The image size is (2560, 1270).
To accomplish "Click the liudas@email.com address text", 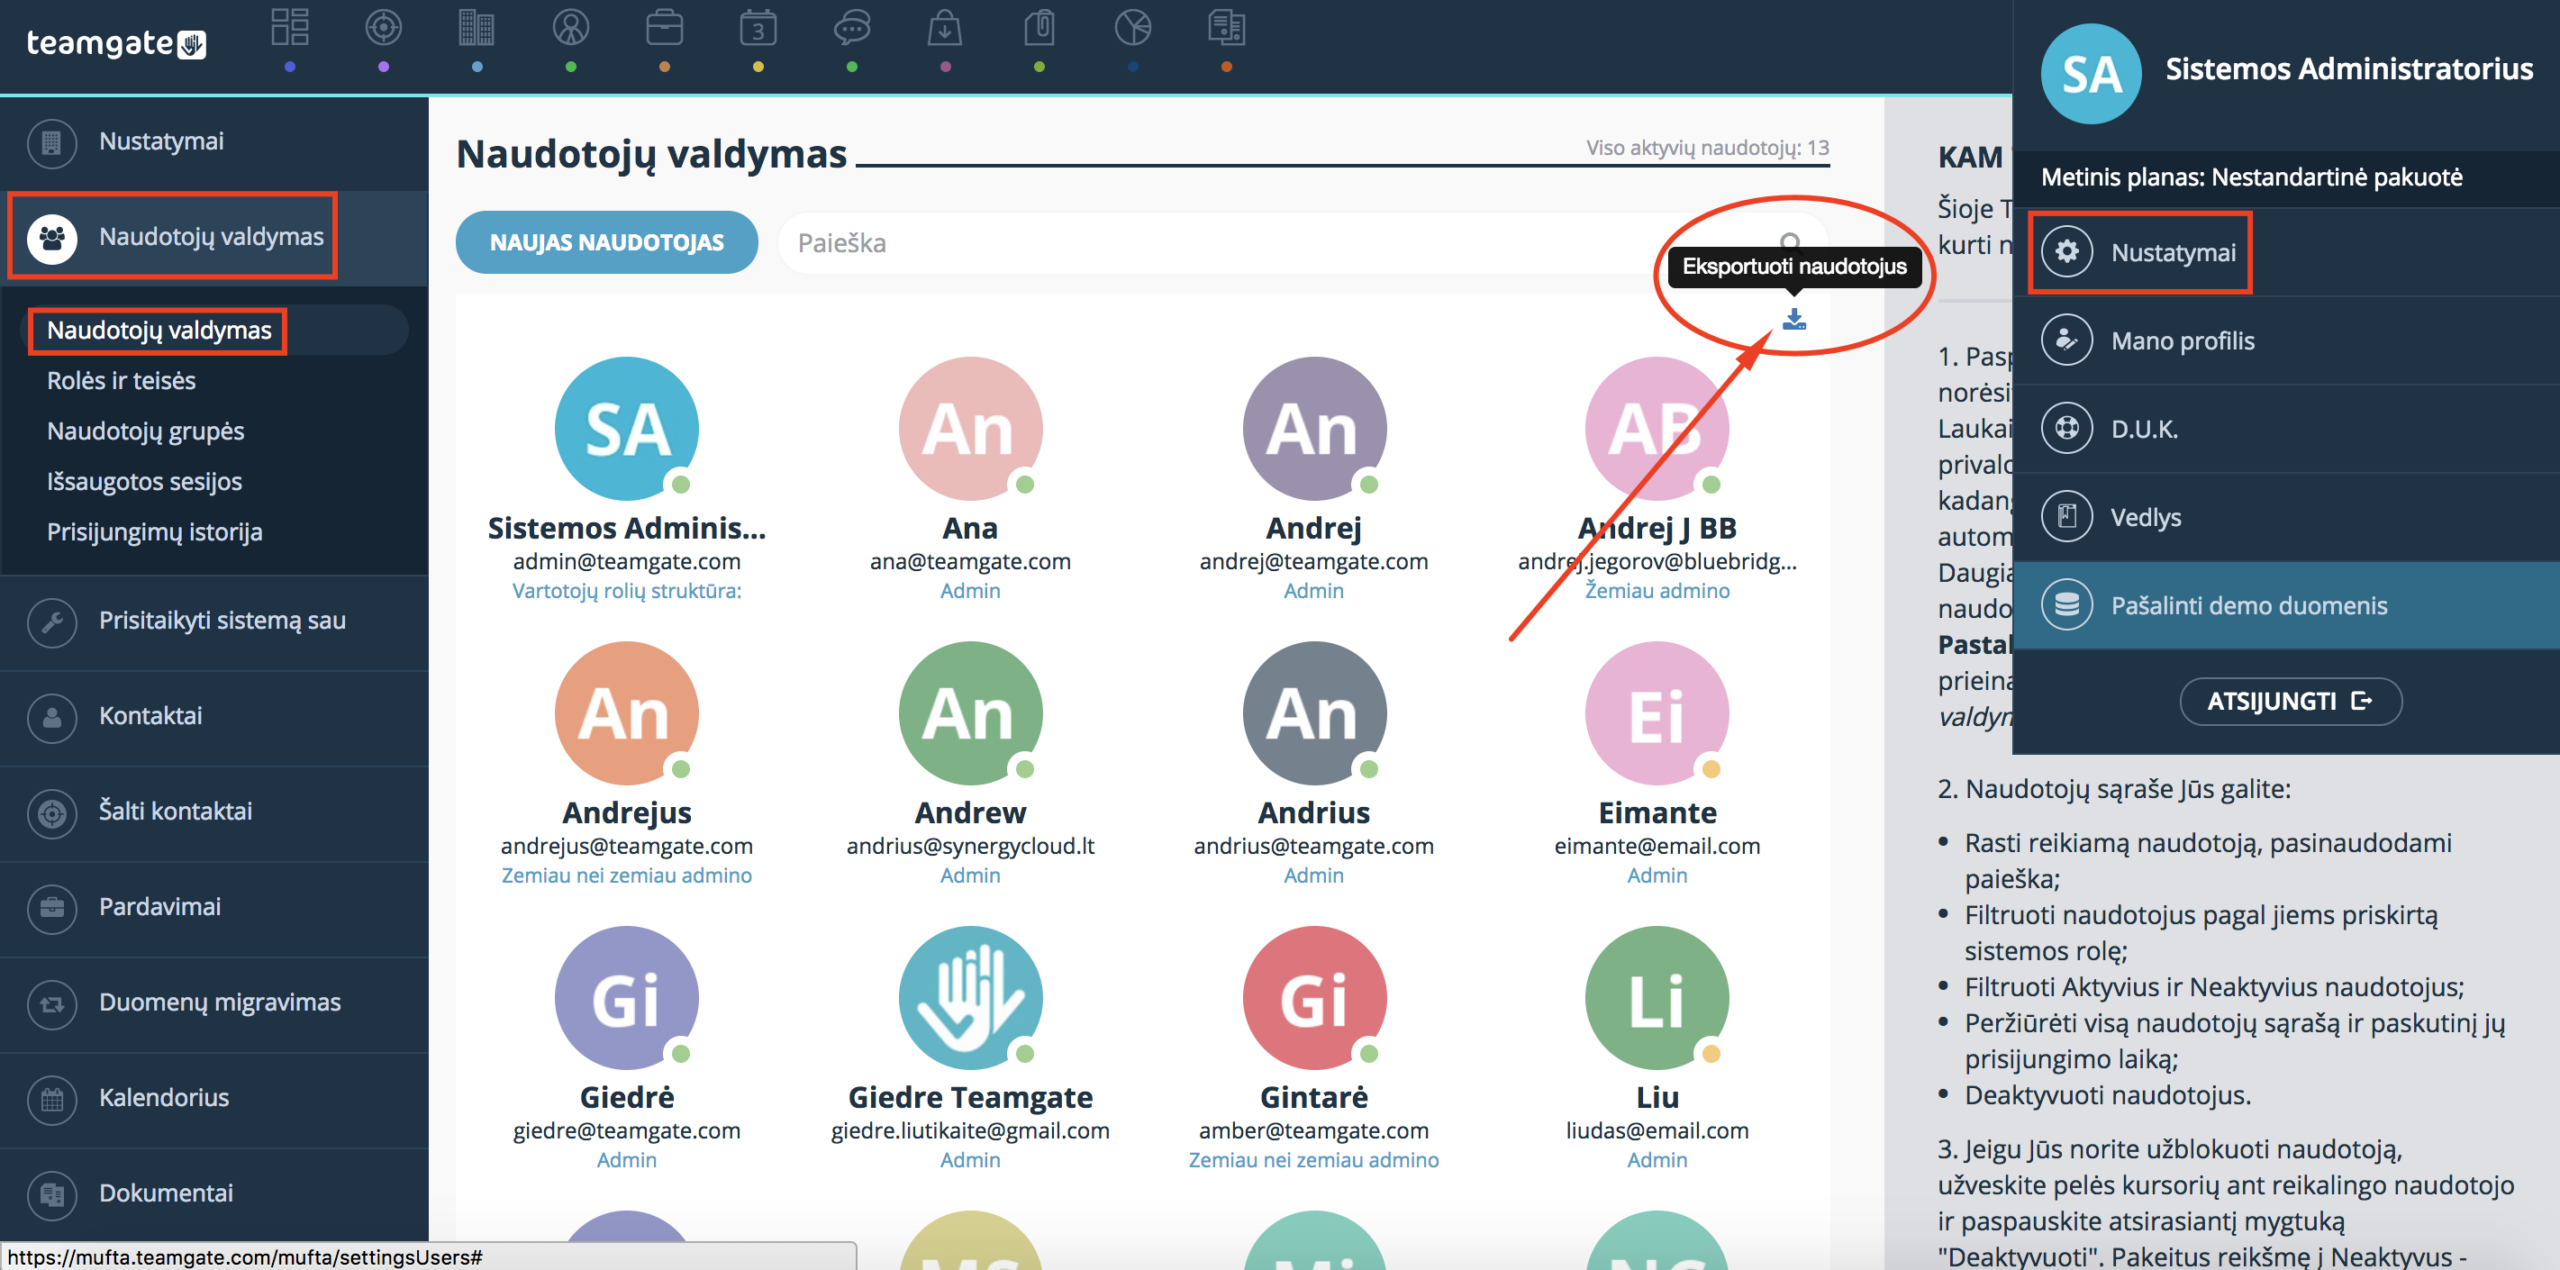I will 1657,1130.
